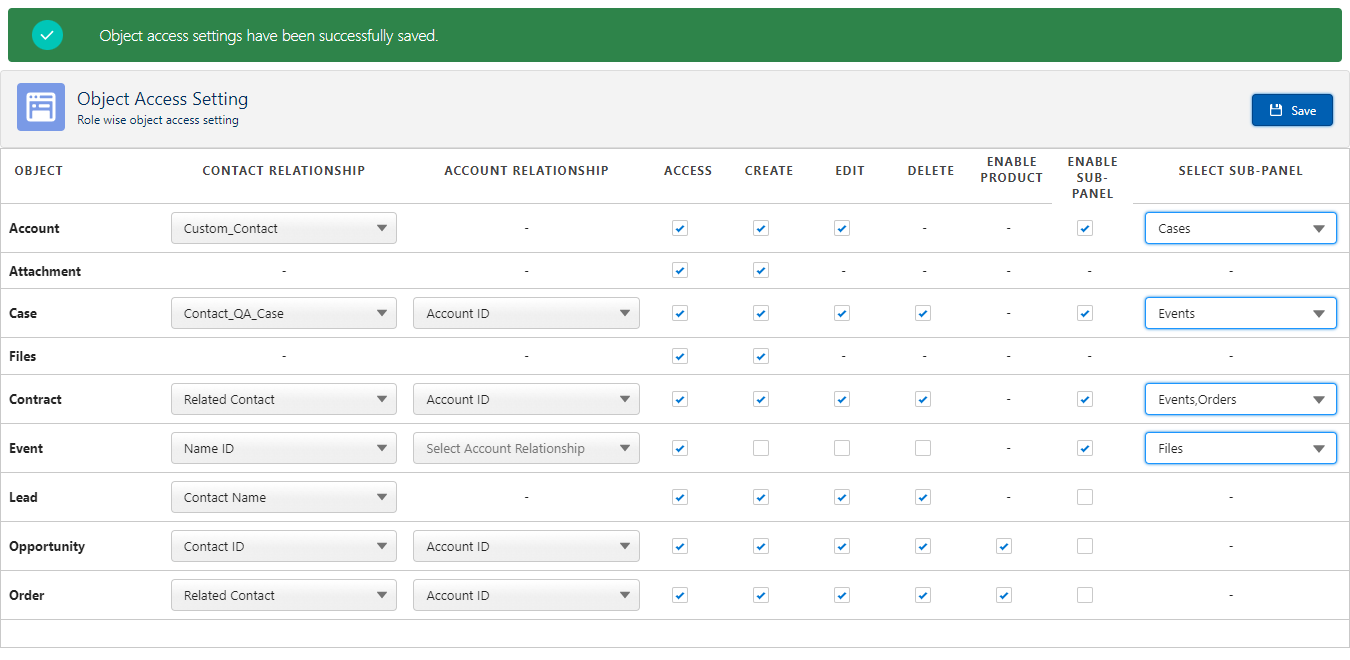This screenshot has height=660, width=1350.
Task: Enable sub-panel checkbox for Lead row
Action: (x=1085, y=497)
